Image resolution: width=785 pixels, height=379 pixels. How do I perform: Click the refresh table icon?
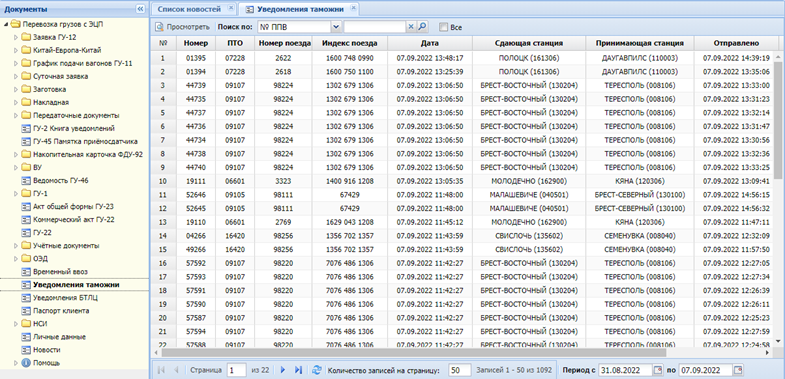coord(316,370)
